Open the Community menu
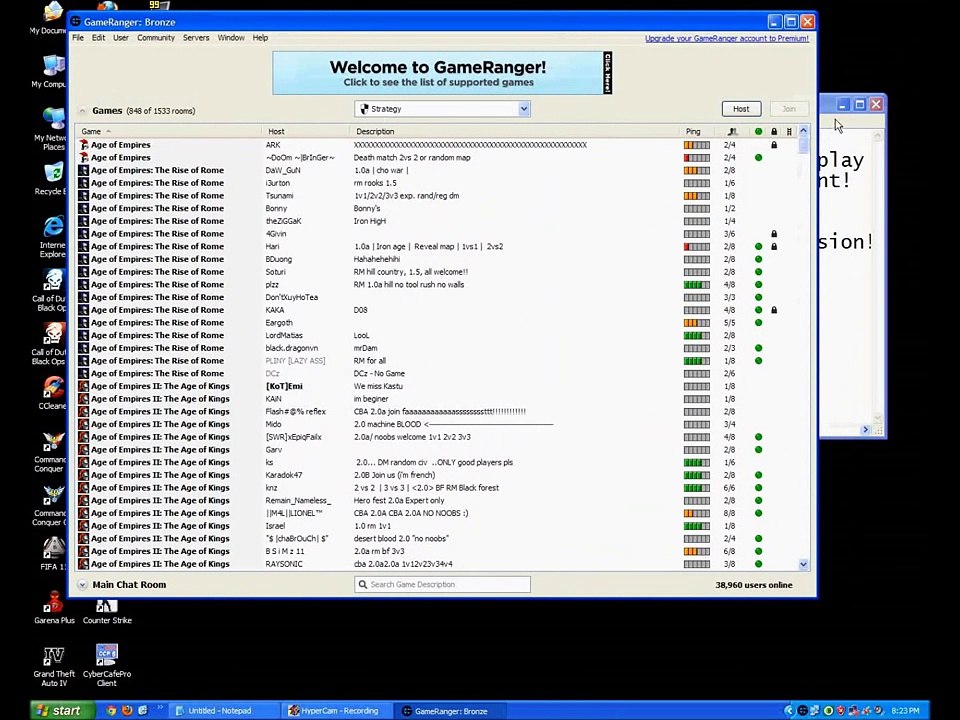960x720 pixels. [156, 38]
